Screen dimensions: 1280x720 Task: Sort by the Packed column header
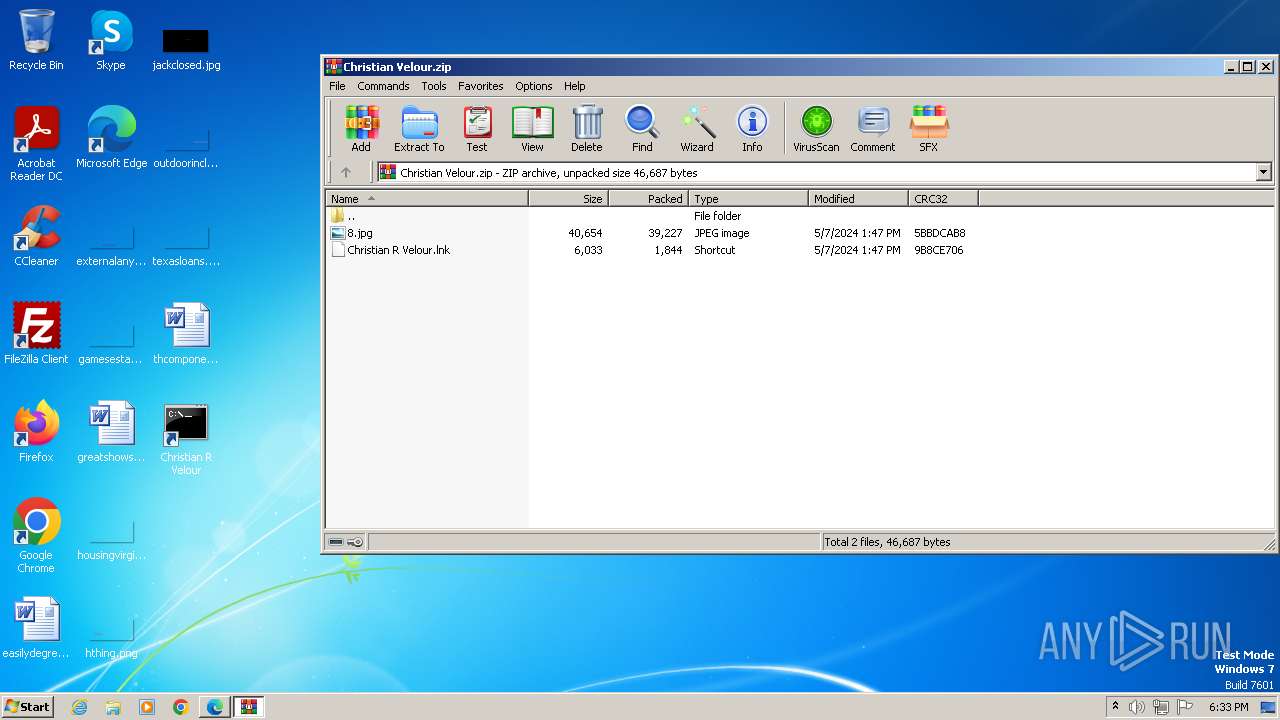[648, 199]
